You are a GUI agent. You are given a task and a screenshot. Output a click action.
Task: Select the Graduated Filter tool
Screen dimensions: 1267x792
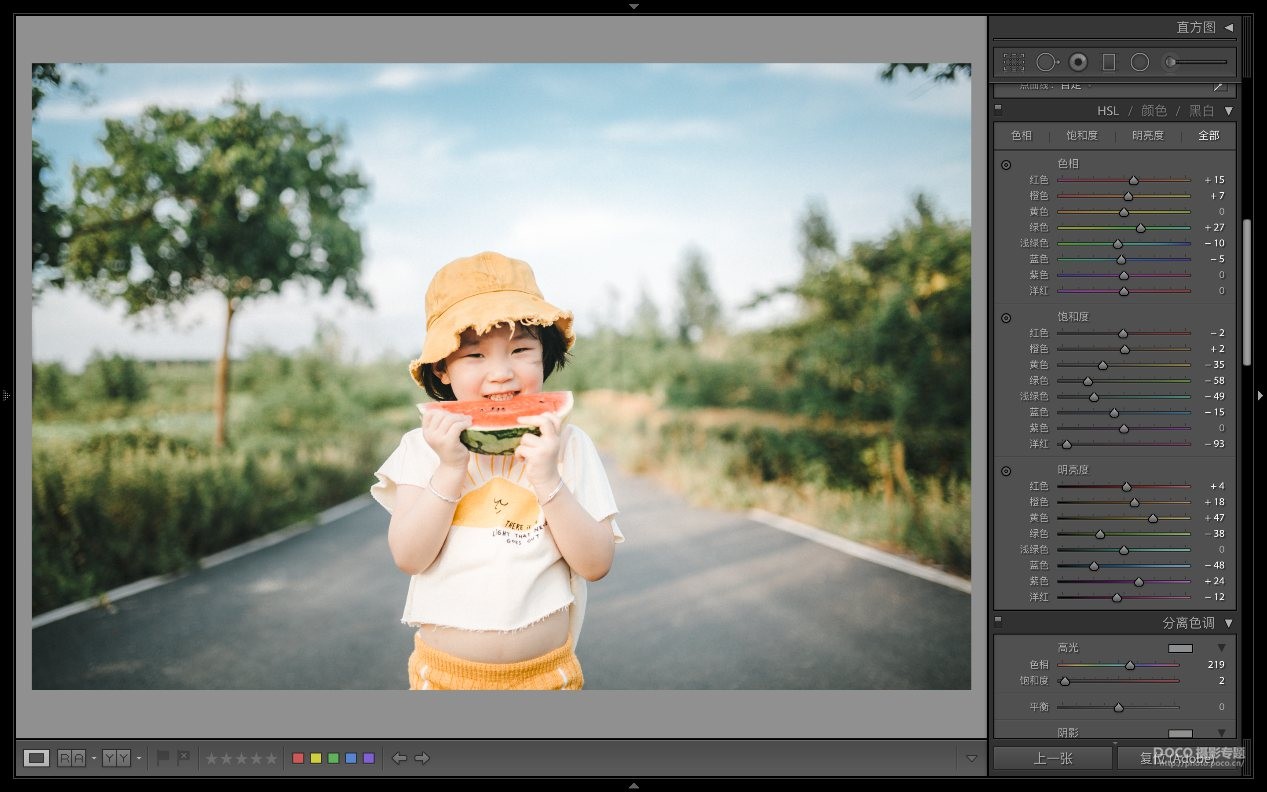(x=1108, y=62)
